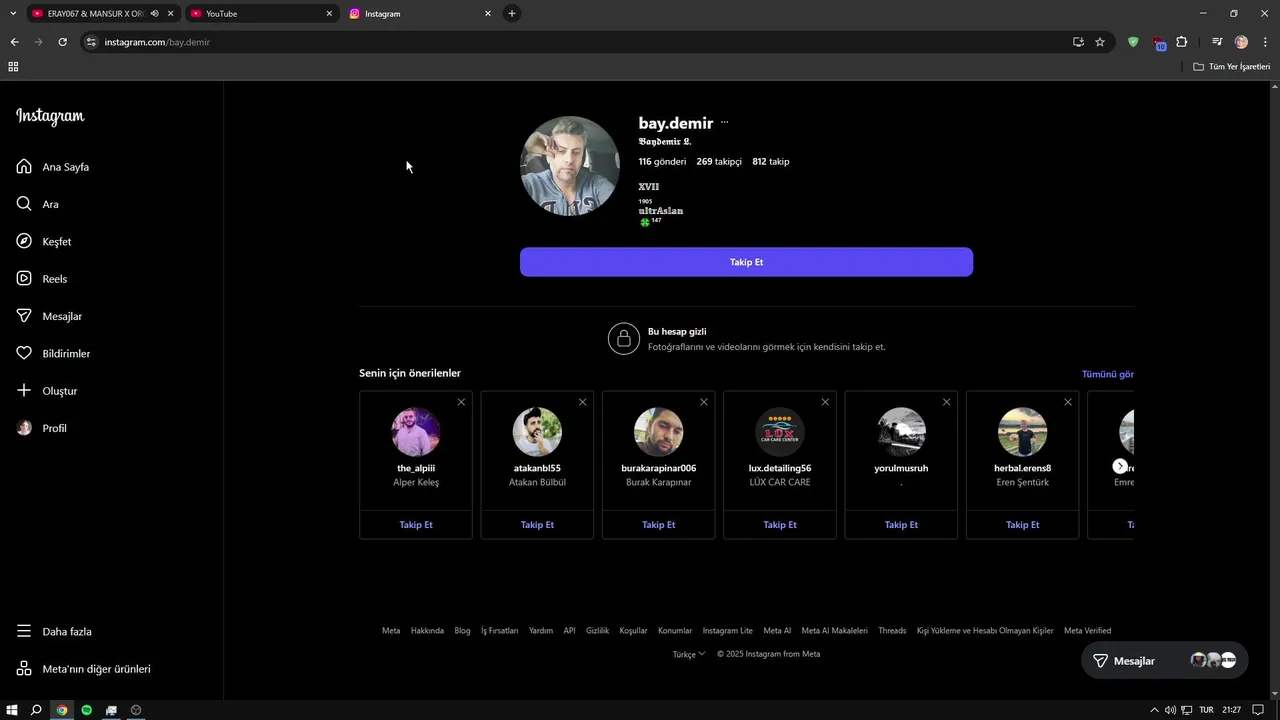Click the bay.demir profile picture
The height and width of the screenshot is (720, 1280).
pyautogui.click(x=570, y=166)
